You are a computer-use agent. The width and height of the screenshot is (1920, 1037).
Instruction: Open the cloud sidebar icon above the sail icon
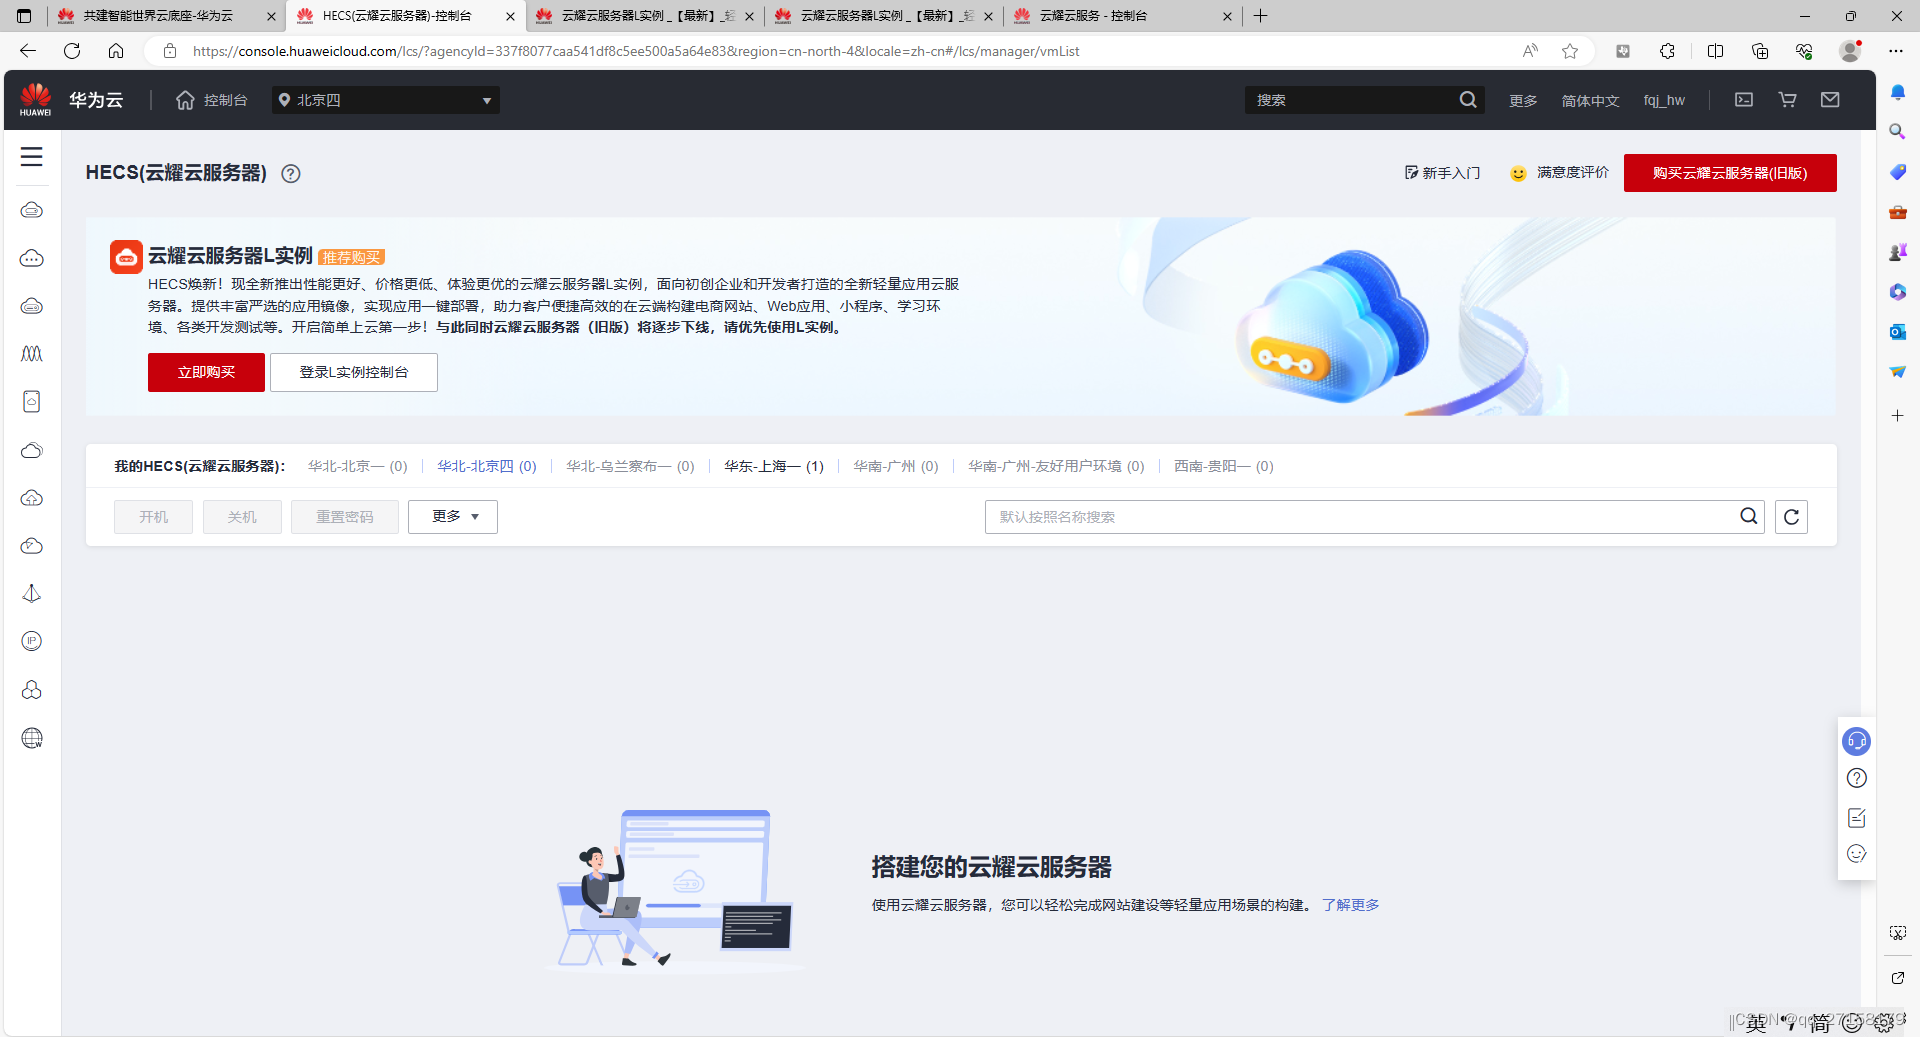tap(32, 546)
